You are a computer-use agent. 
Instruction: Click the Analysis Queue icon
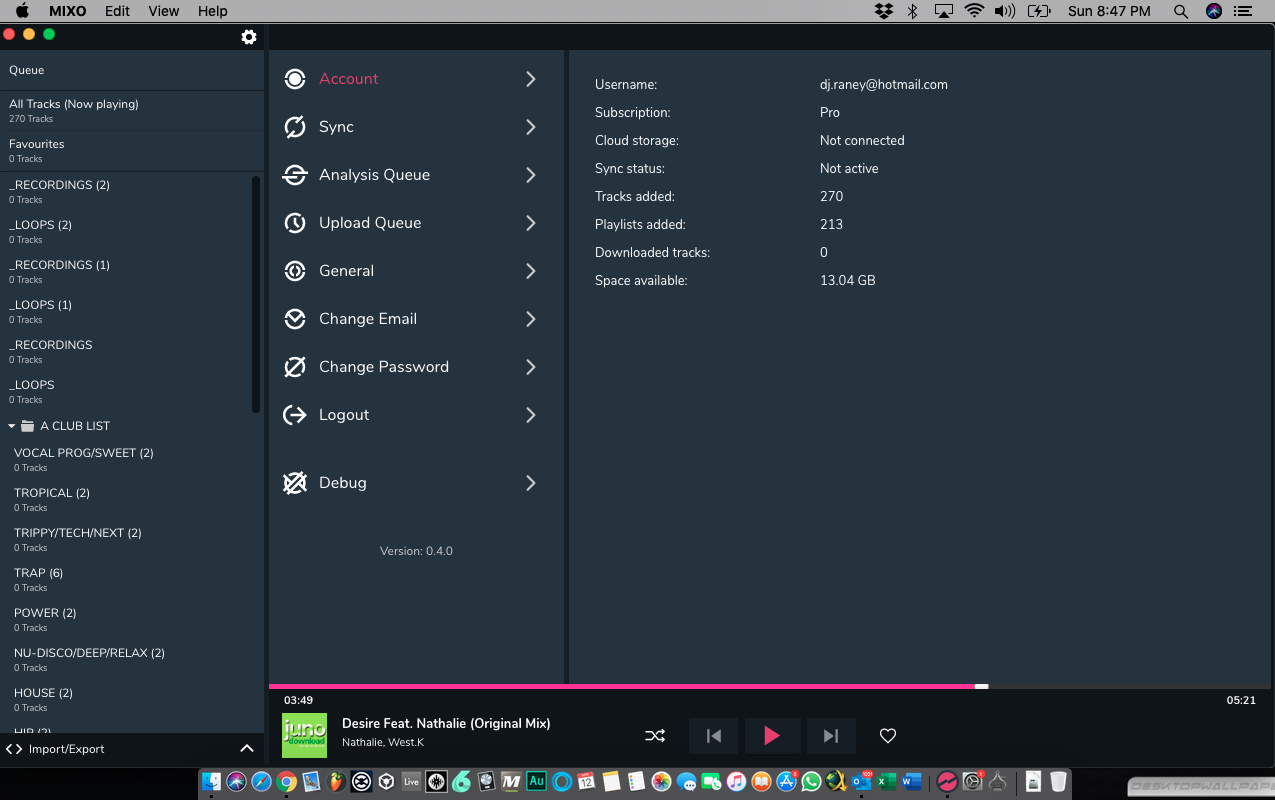[294, 175]
